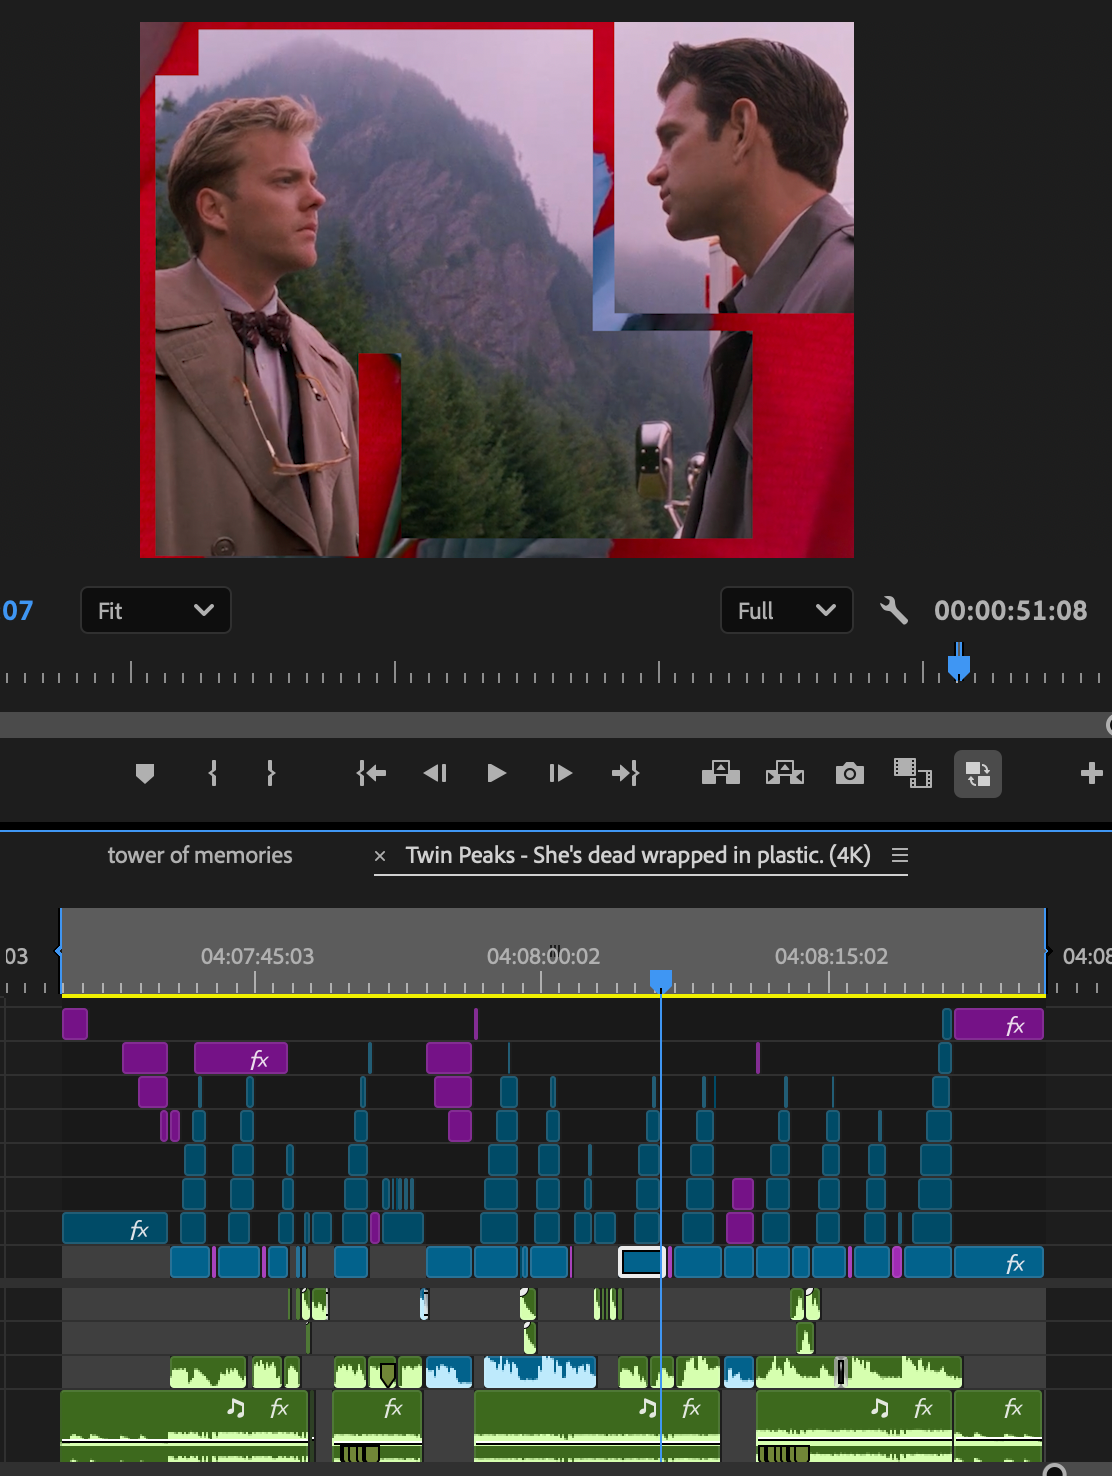Open the Fit zoom level dropdown
The image size is (1112, 1476).
pos(156,610)
